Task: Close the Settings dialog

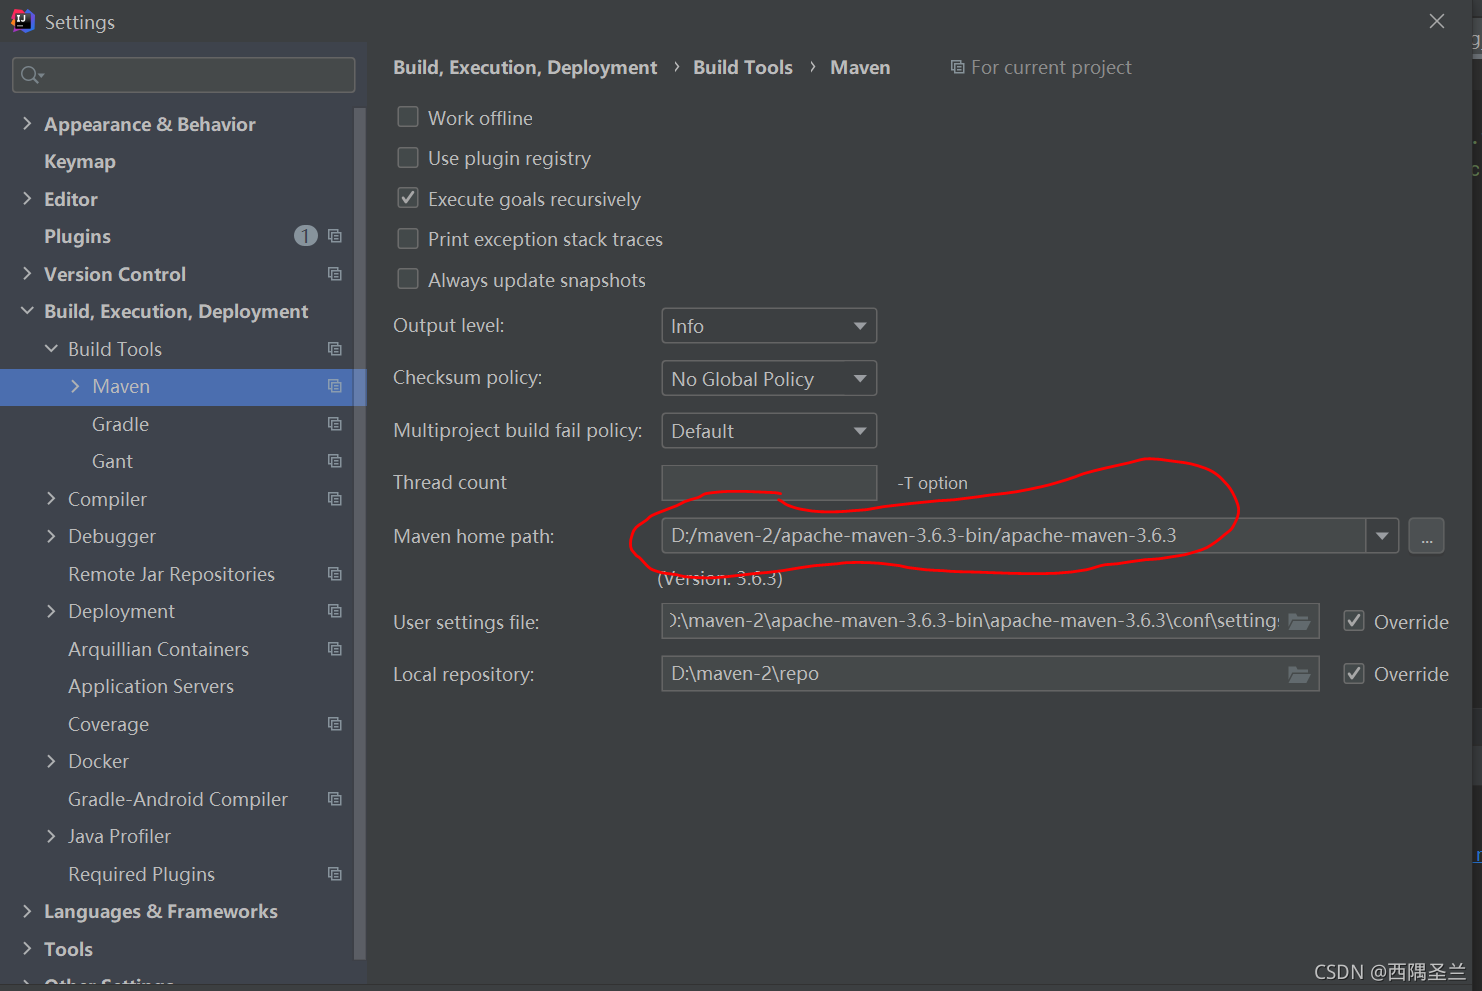Action: click(x=1437, y=21)
